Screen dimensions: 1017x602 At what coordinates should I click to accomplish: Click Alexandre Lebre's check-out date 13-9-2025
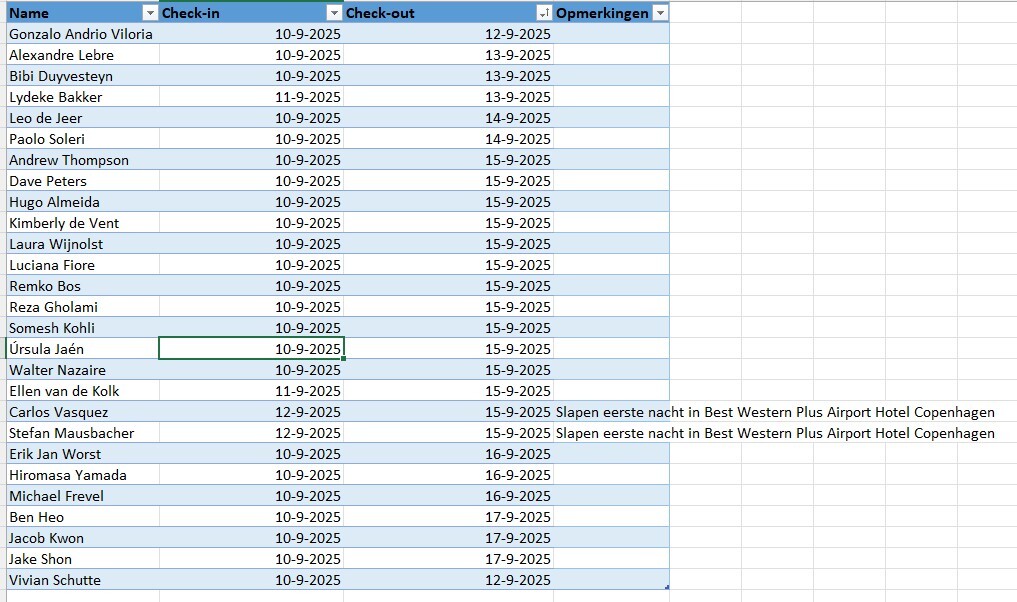point(448,55)
